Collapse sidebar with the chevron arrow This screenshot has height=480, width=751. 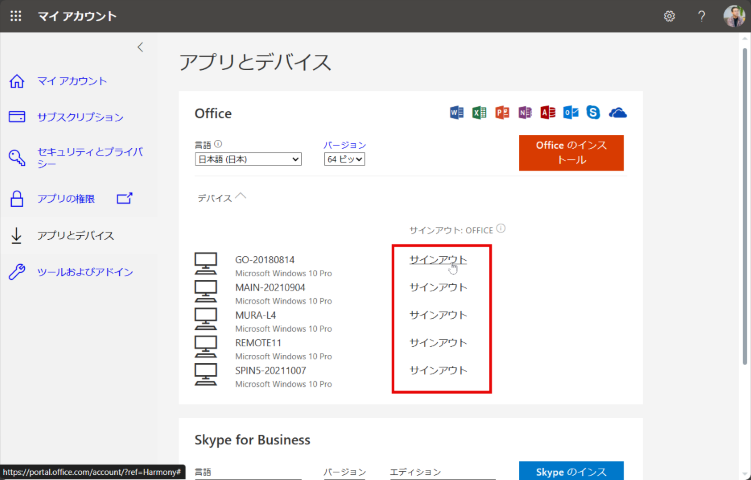(140, 47)
